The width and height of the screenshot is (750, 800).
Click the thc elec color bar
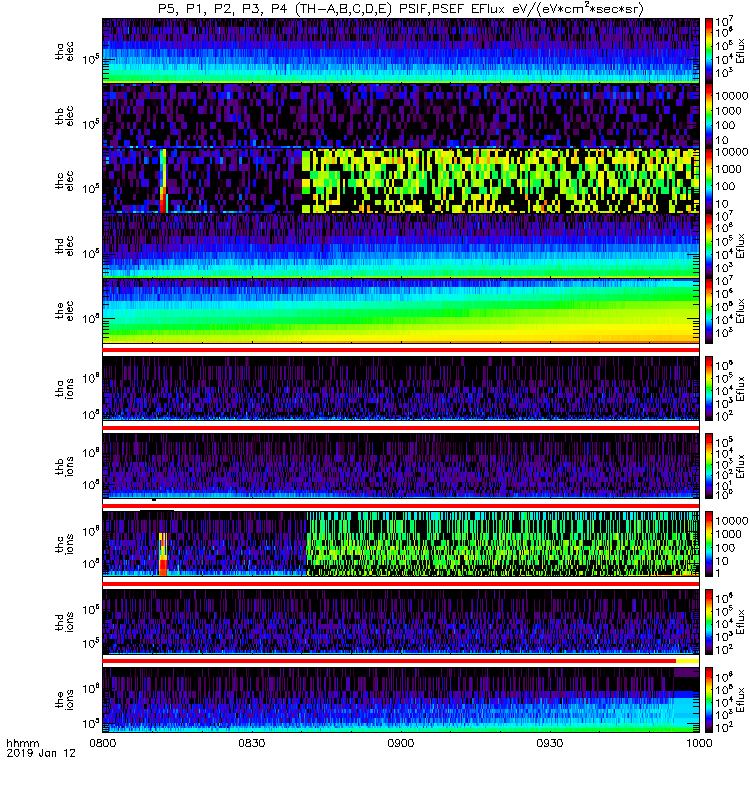point(709,181)
